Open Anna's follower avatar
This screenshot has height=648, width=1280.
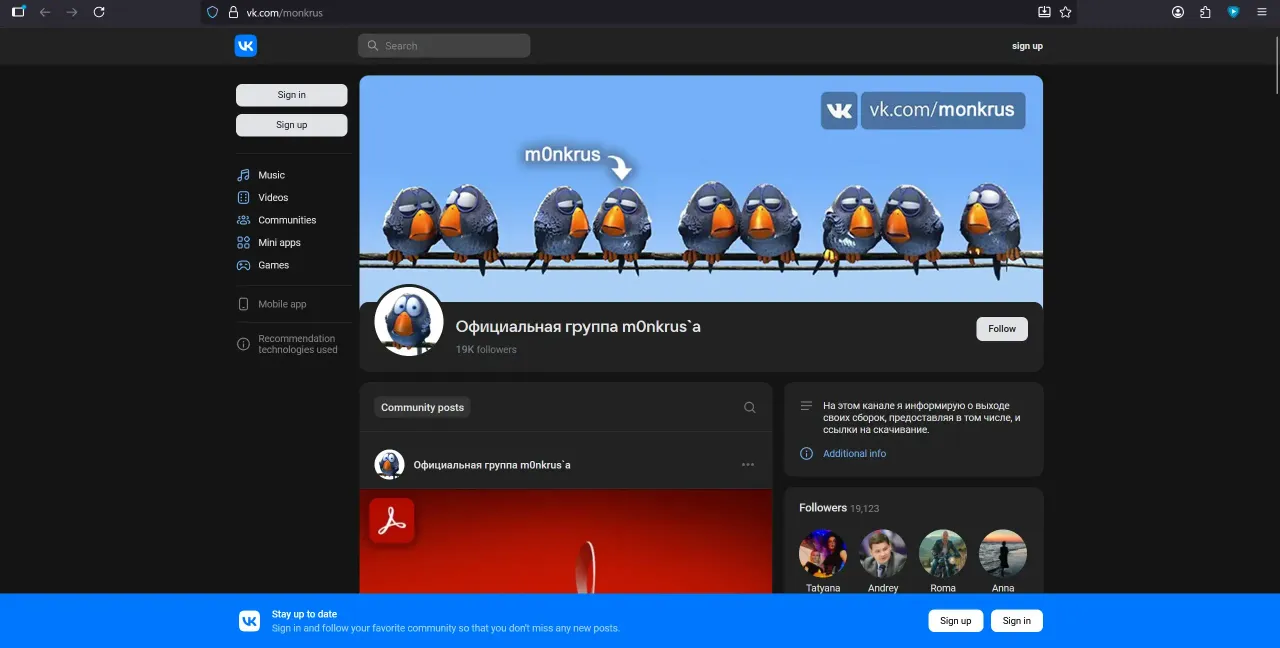click(x=1003, y=553)
